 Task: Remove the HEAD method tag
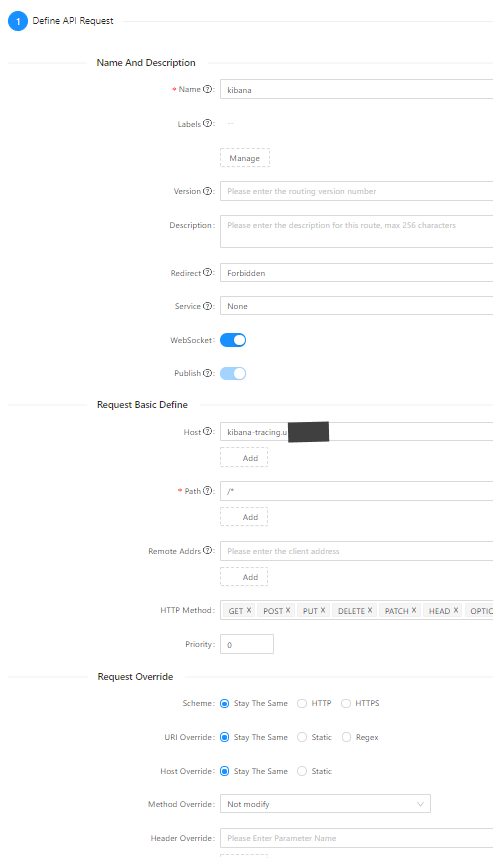455,610
